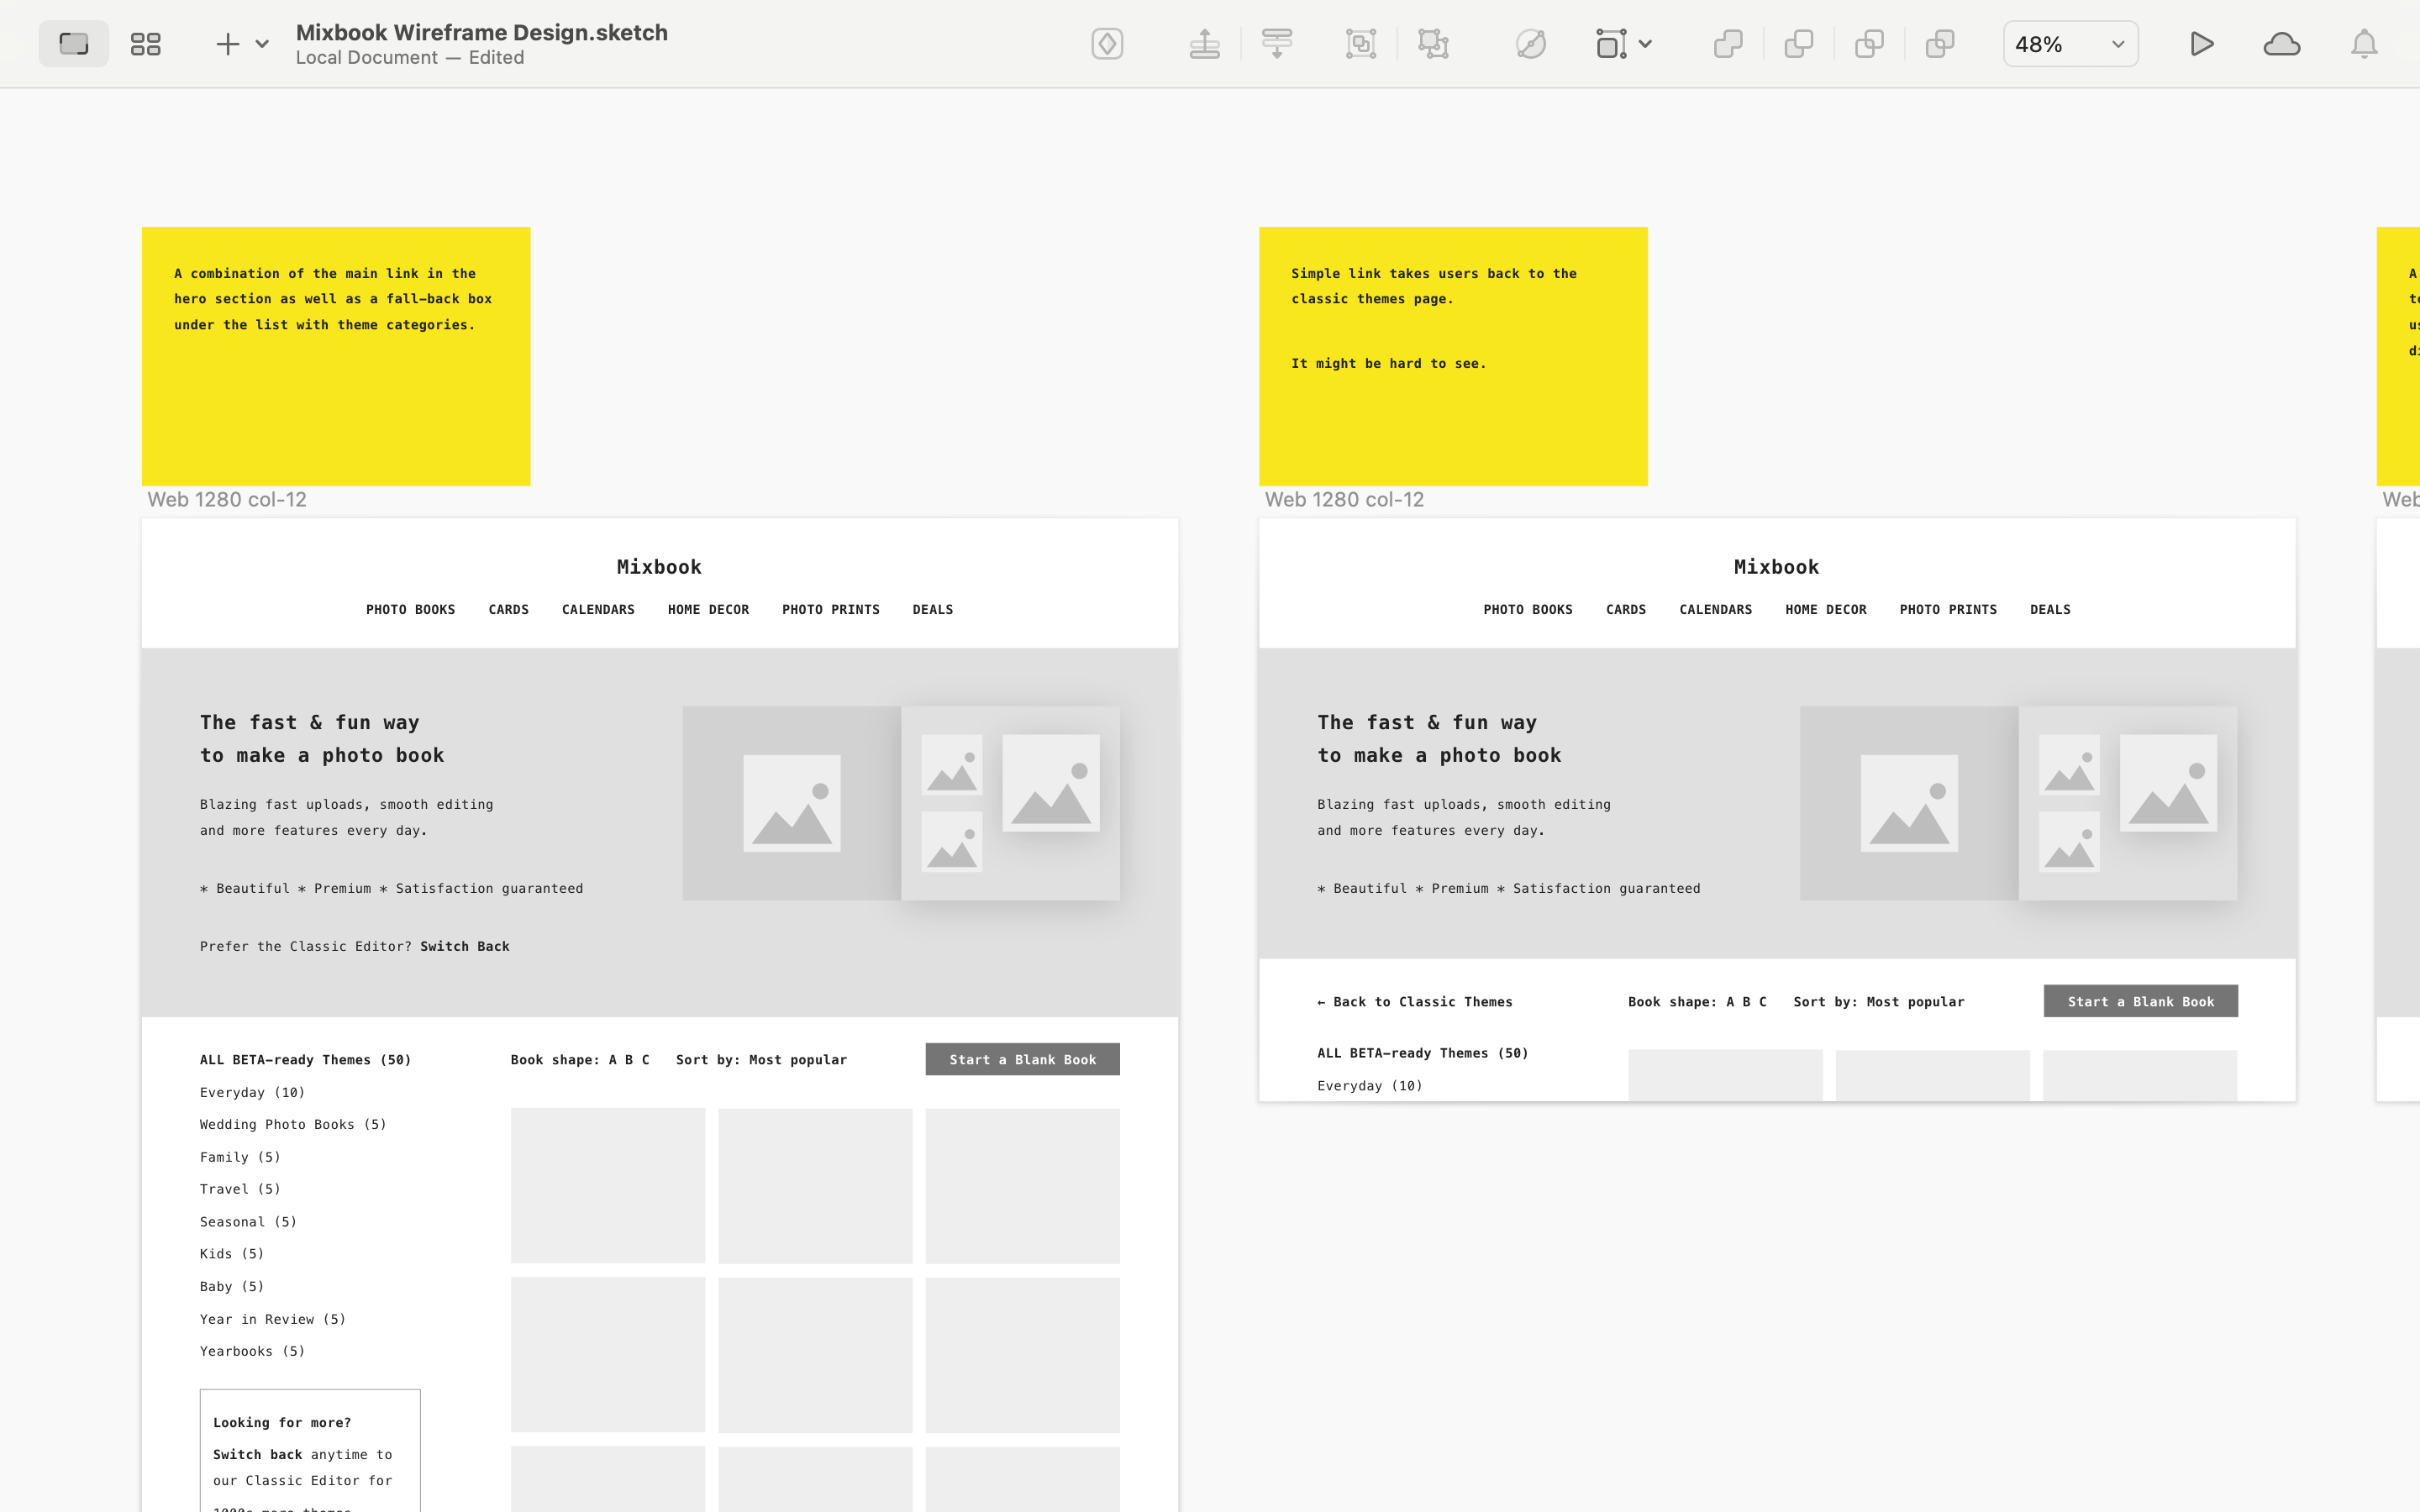Click the Cloud sync icon
The width and height of the screenshot is (2420, 1512).
coord(2282,44)
